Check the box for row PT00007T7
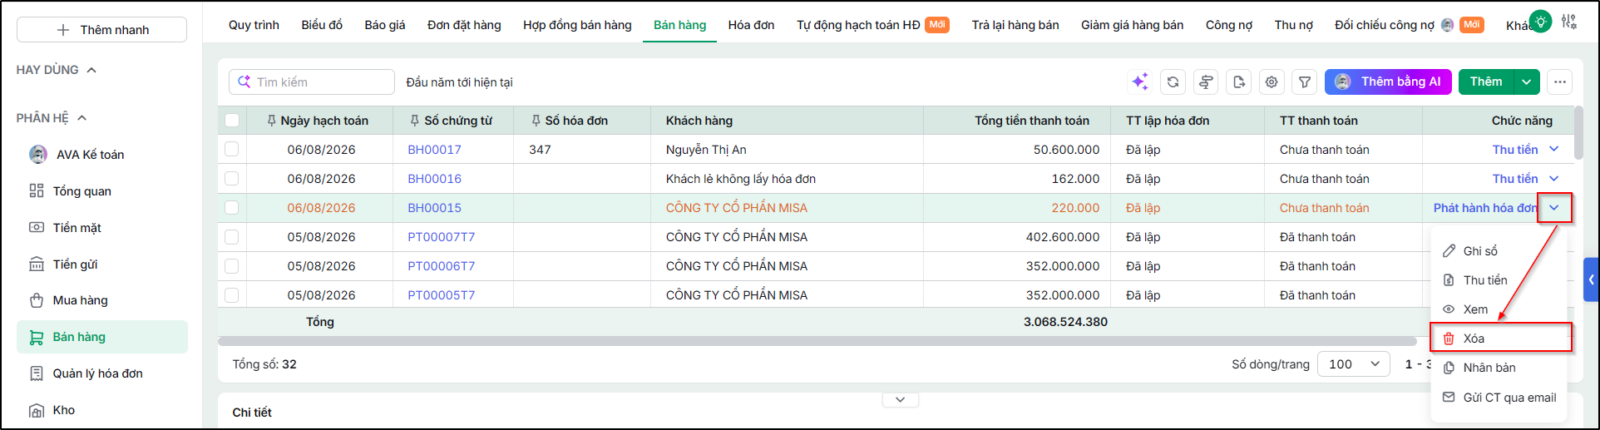The image size is (1600, 430). (232, 237)
